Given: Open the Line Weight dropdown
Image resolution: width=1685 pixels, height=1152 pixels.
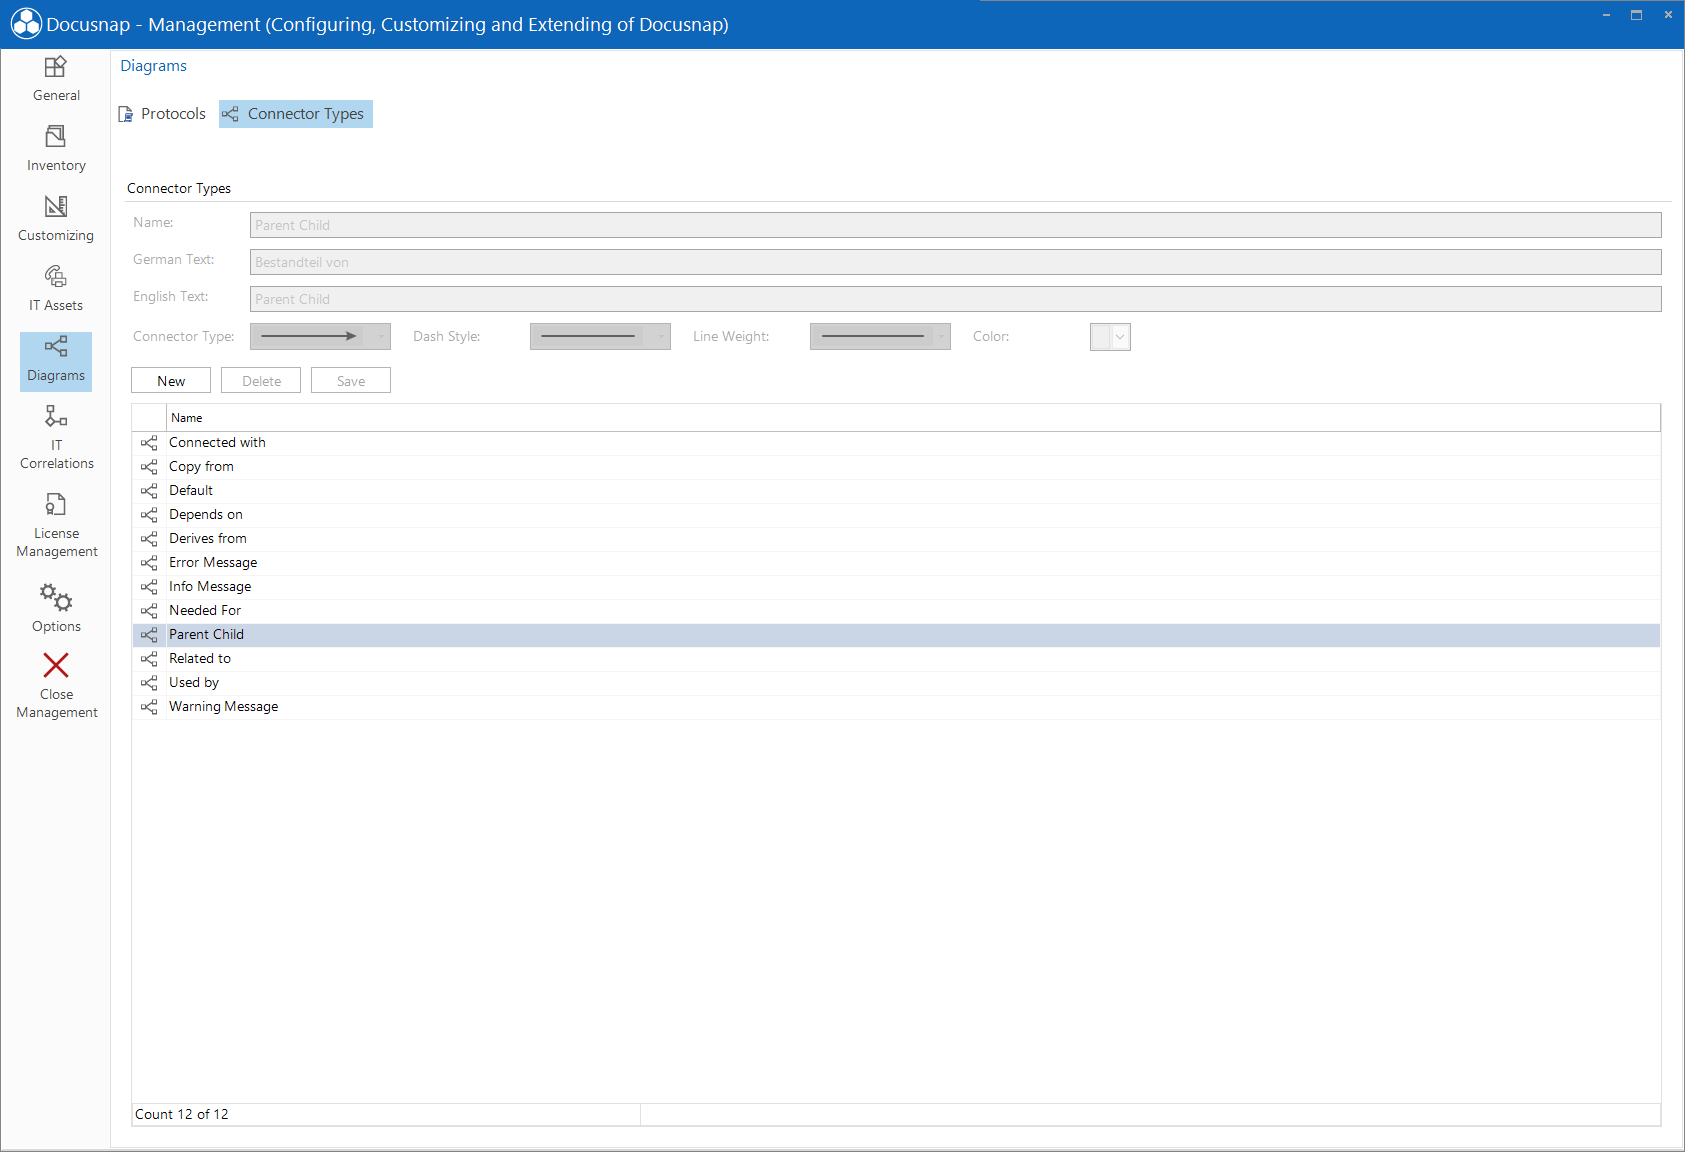Looking at the screenshot, I should click(880, 337).
